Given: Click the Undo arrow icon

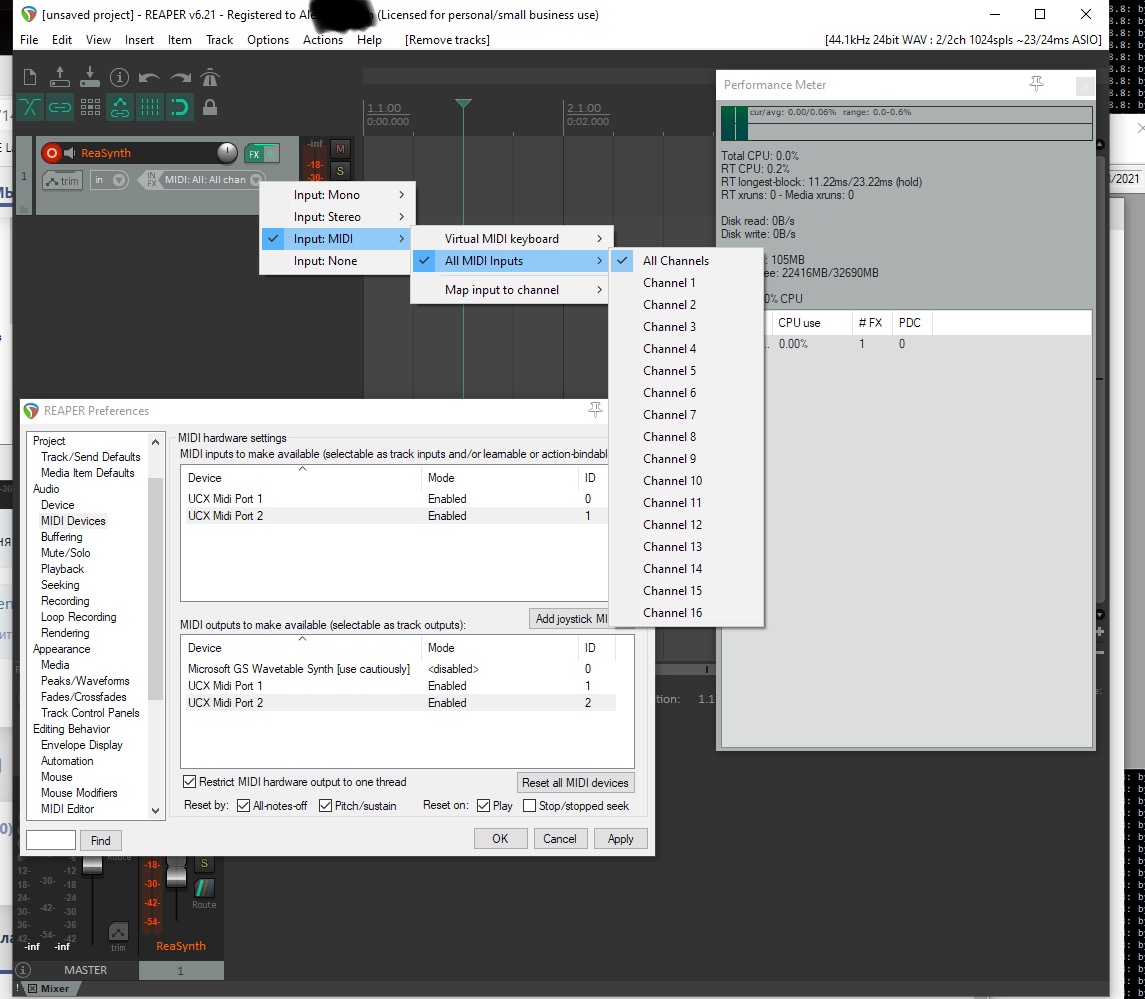Looking at the screenshot, I should pos(150,77).
